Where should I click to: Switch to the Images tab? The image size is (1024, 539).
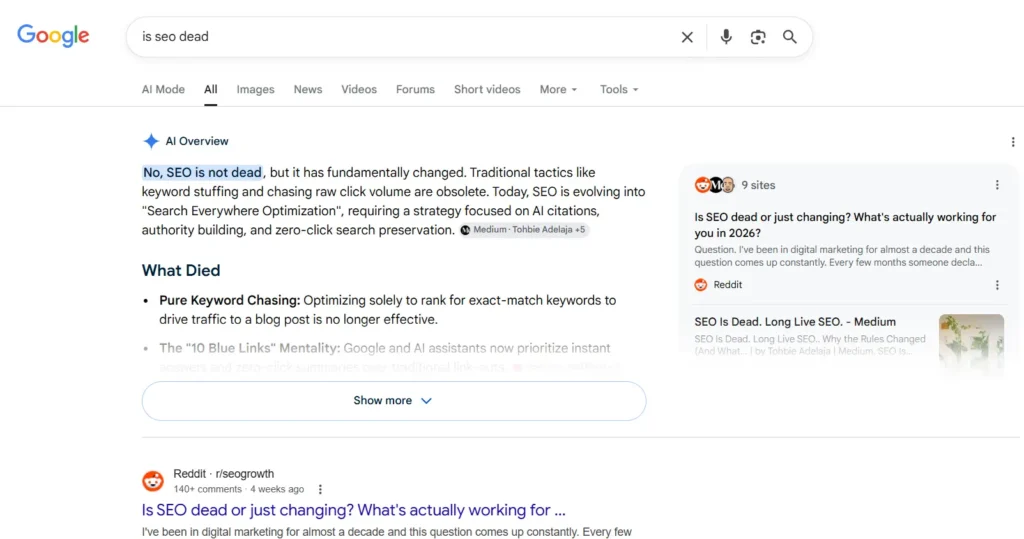[x=255, y=90]
